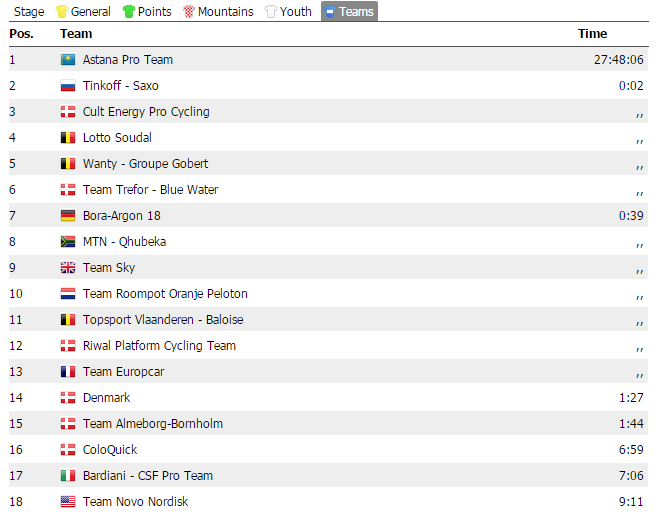
Task: Click the Kazakhstan flag next to Astana Pro Team
Action: (68, 60)
